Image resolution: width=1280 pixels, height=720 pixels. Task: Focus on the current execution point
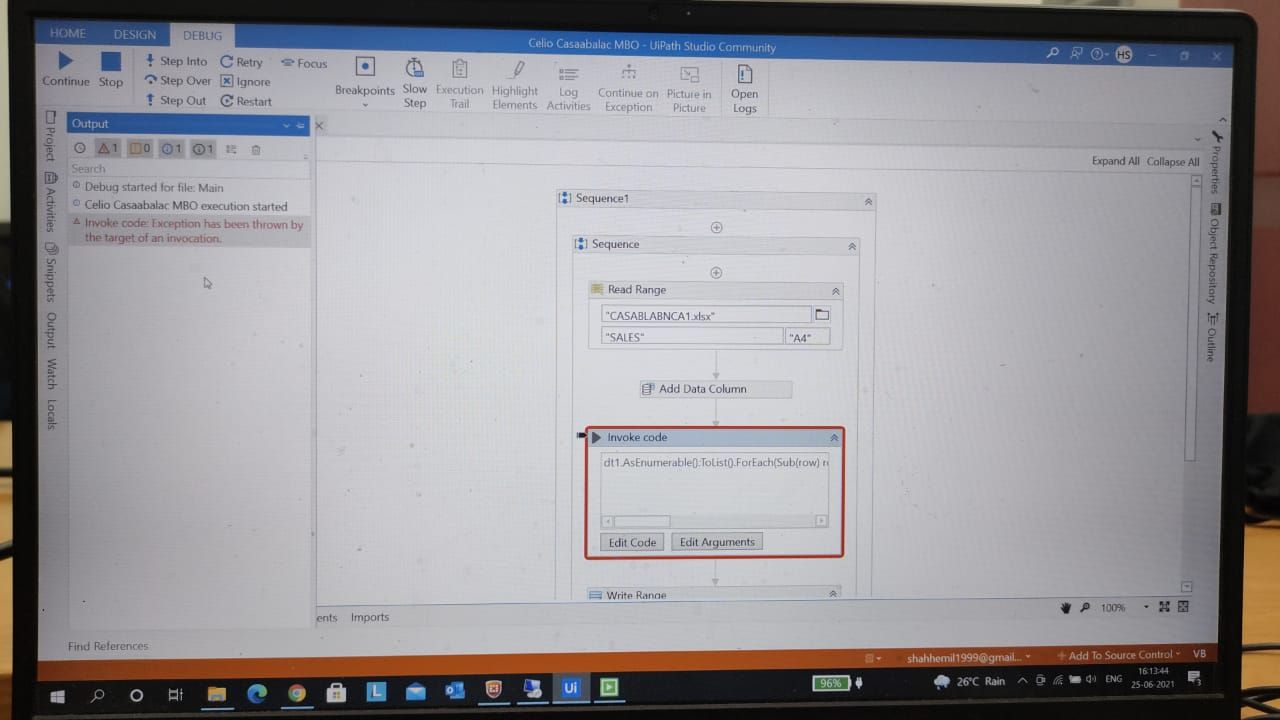pos(304,63)
